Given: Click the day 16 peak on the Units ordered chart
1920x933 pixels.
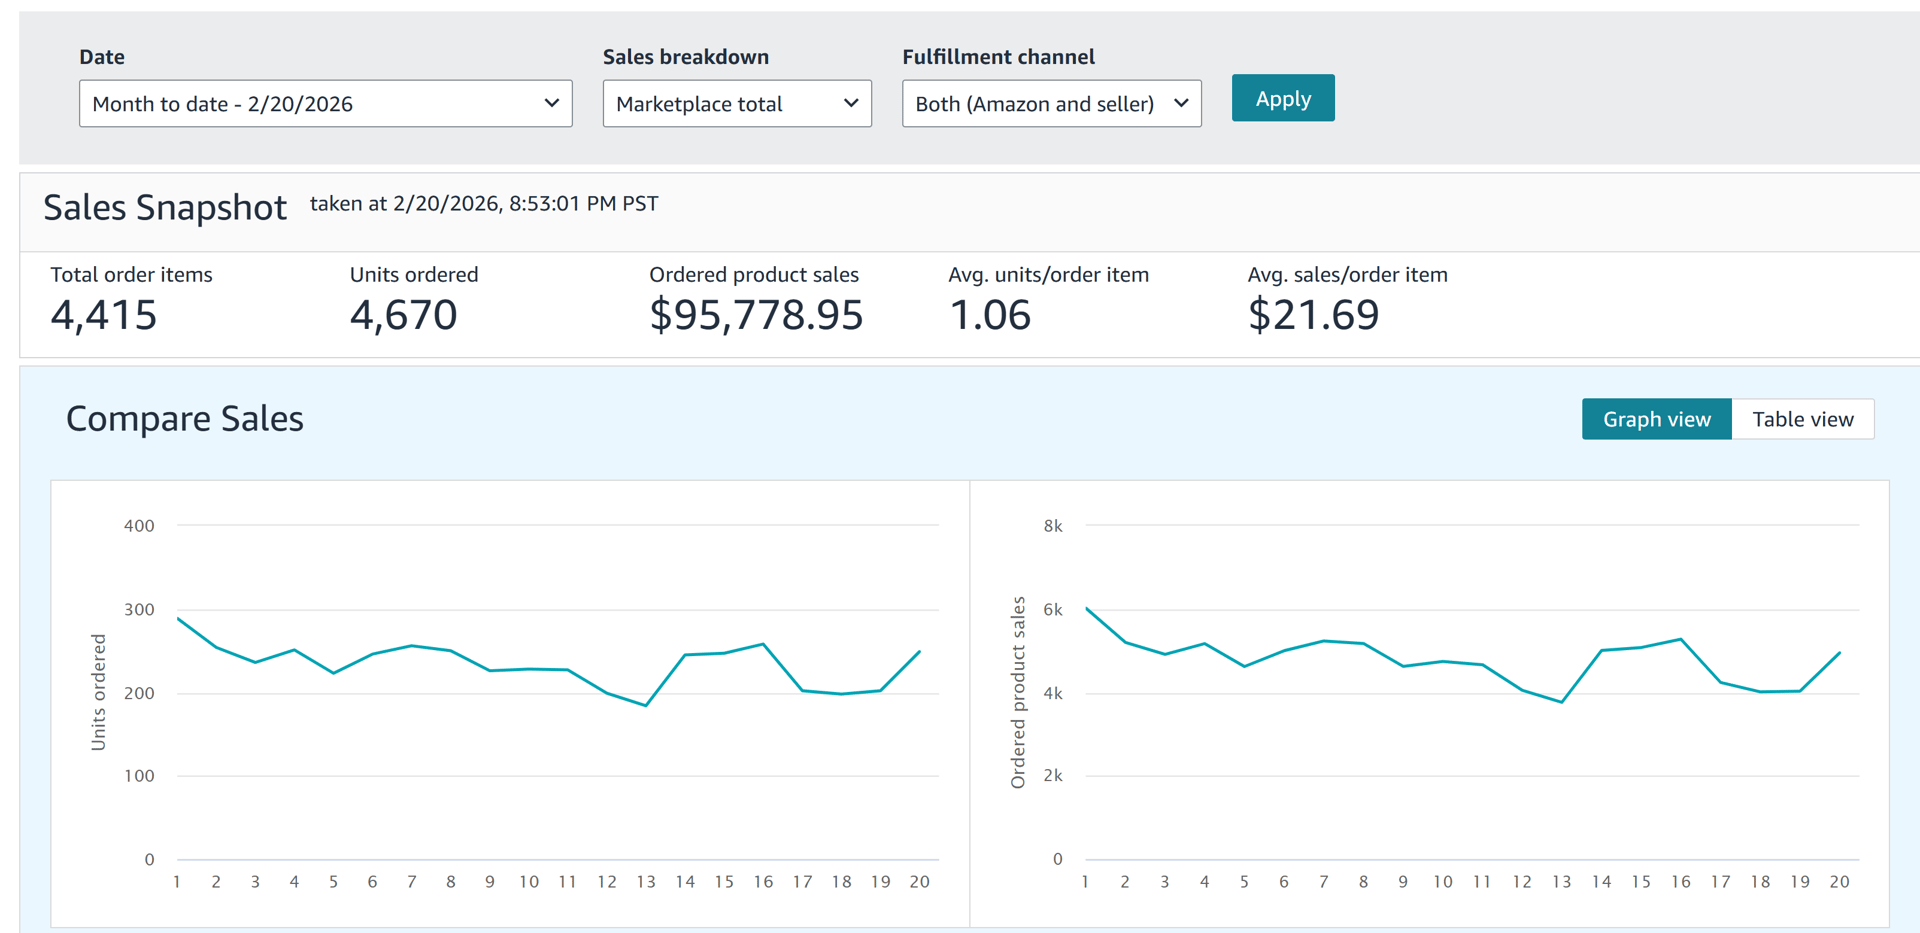Looking at the screenshot, I should (763, 644).
